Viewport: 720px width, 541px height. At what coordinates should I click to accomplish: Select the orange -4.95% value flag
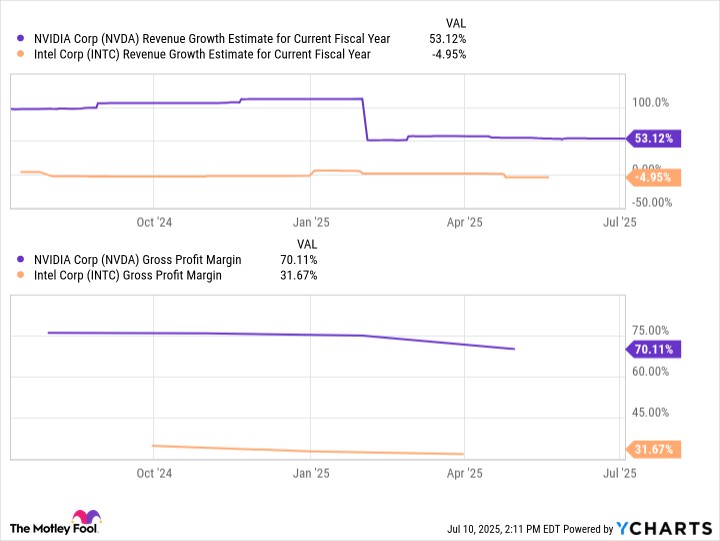point(654,177)
